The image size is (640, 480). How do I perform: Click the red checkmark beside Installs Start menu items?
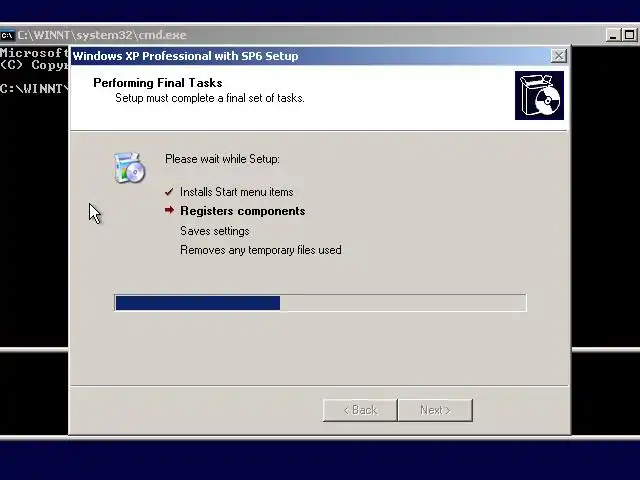point(169,192)
